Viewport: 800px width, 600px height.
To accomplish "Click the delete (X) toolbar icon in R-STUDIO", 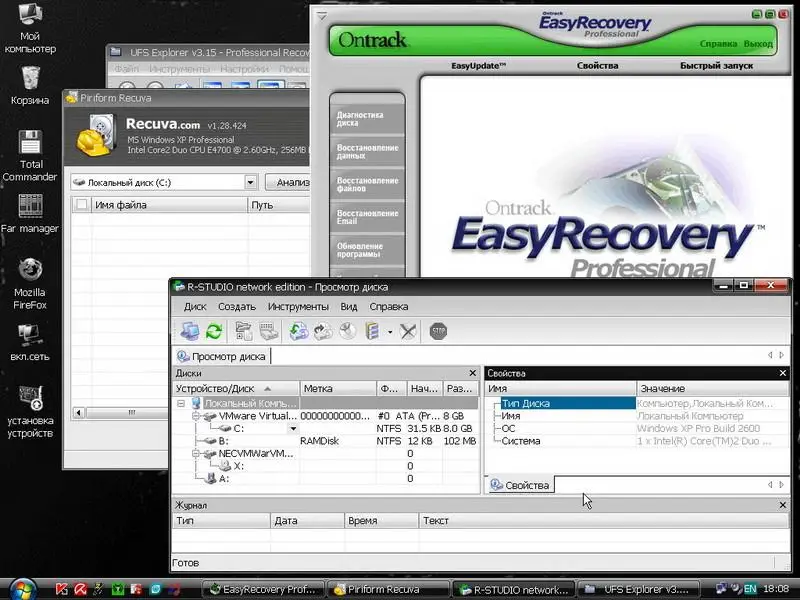I will tap(408, 332).
